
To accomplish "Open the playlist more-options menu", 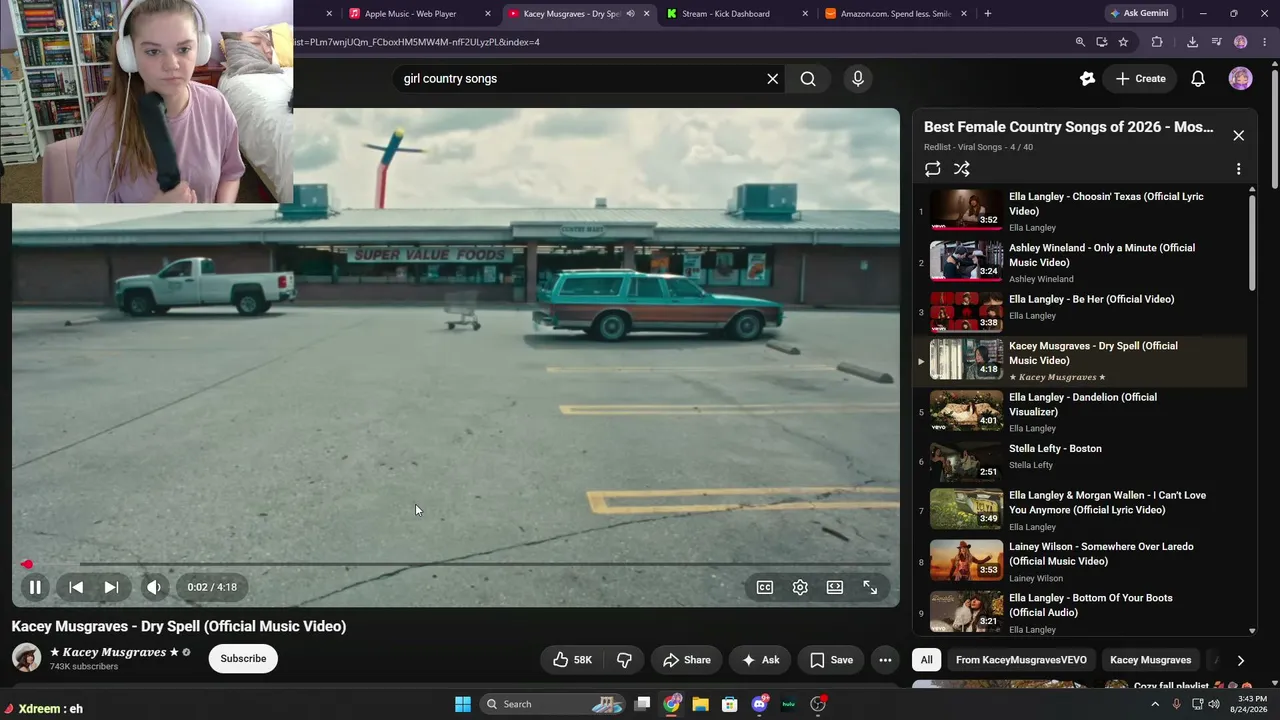I will [x=1238, y=169].
